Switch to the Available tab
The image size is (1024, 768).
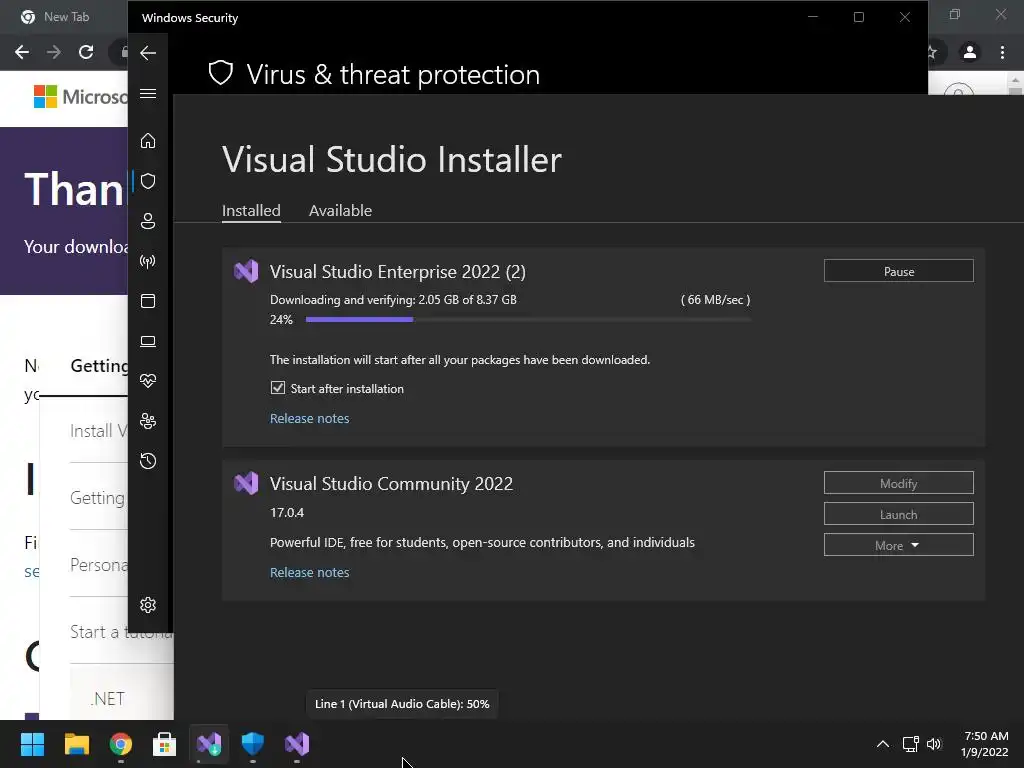pyautogui.click(x=340, y=210)
